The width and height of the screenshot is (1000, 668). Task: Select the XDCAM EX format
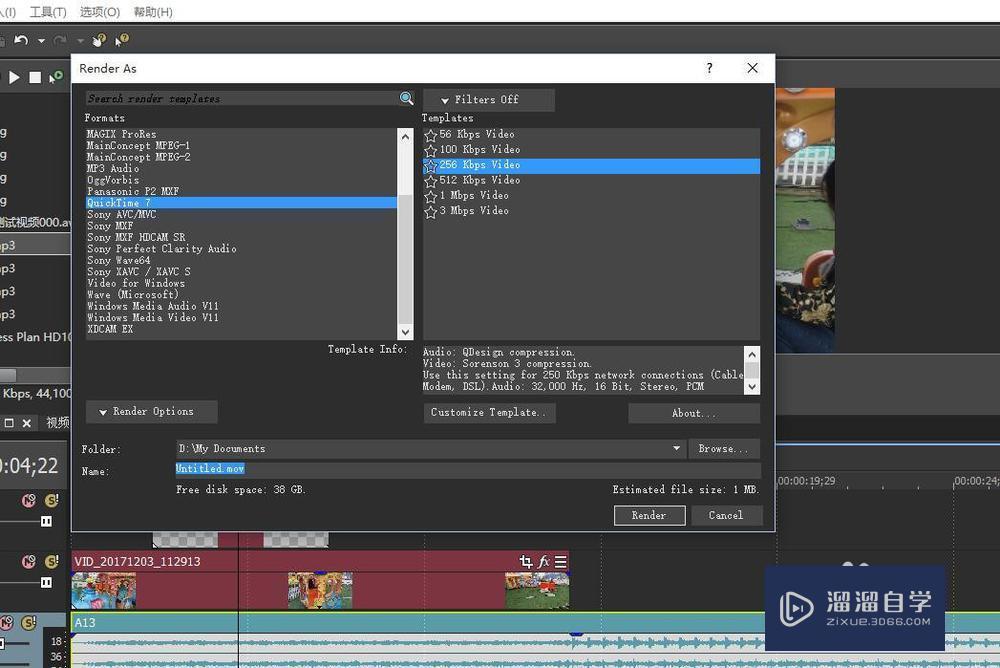tap(241, 329)
